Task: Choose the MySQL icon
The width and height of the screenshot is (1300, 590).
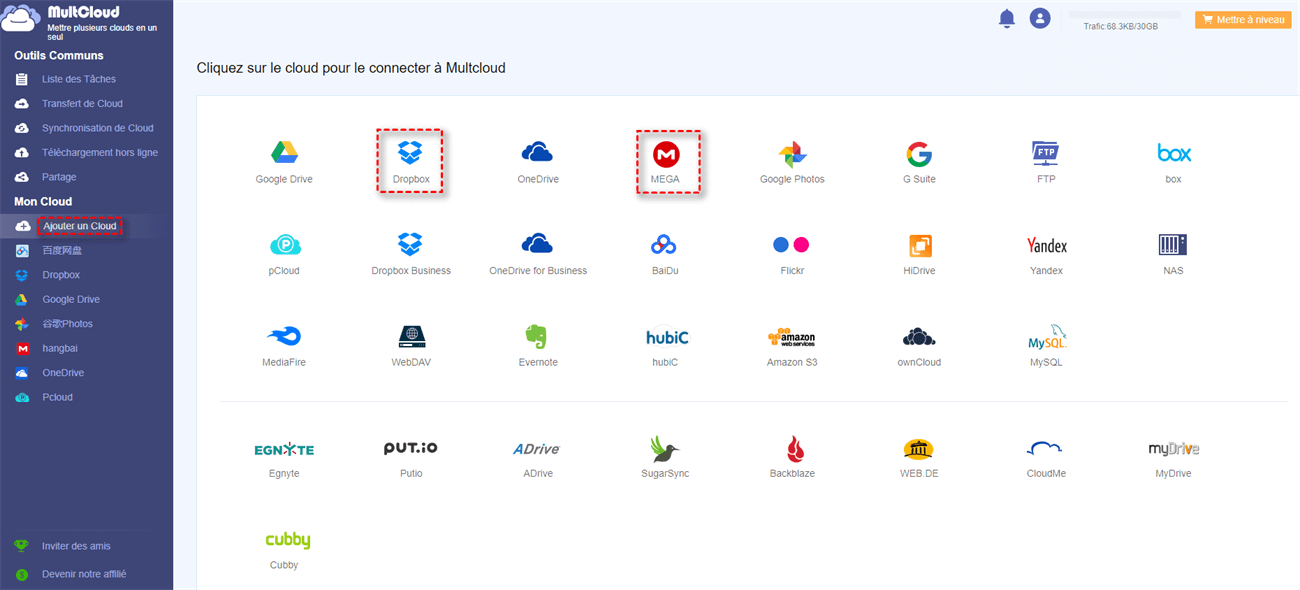Action: [1046, 336]
